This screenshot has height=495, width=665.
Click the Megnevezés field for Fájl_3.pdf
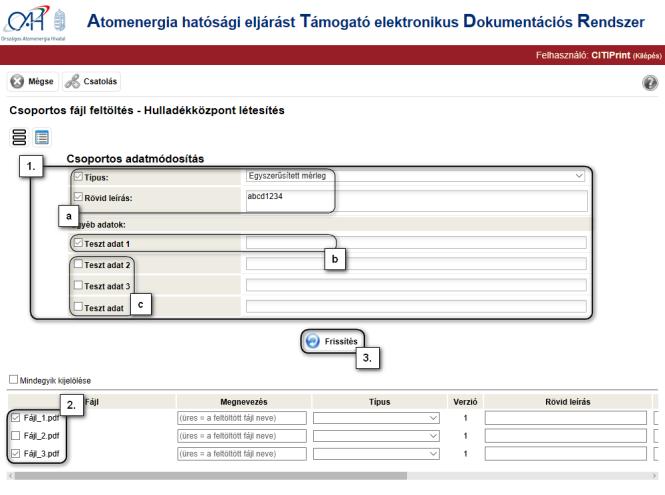coord(242,453)
